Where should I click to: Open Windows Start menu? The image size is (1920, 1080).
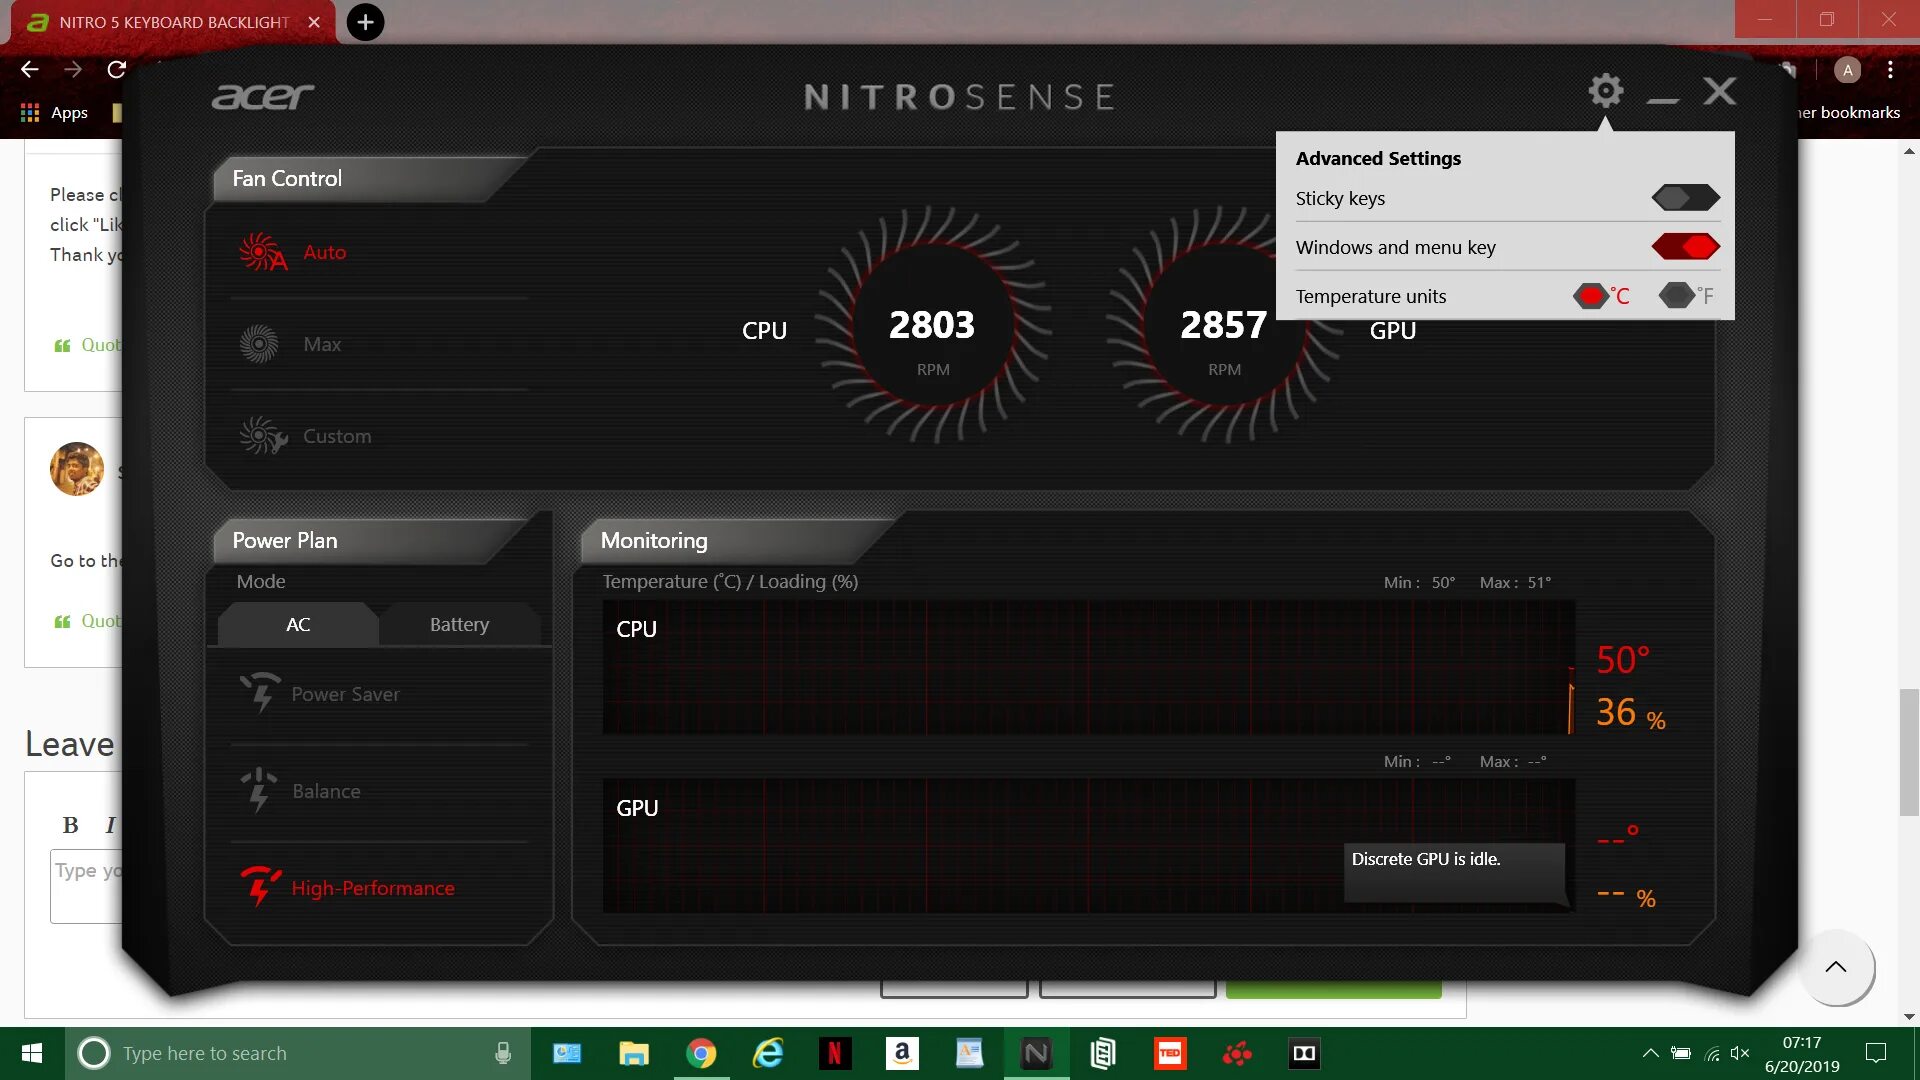point(31,1053)
